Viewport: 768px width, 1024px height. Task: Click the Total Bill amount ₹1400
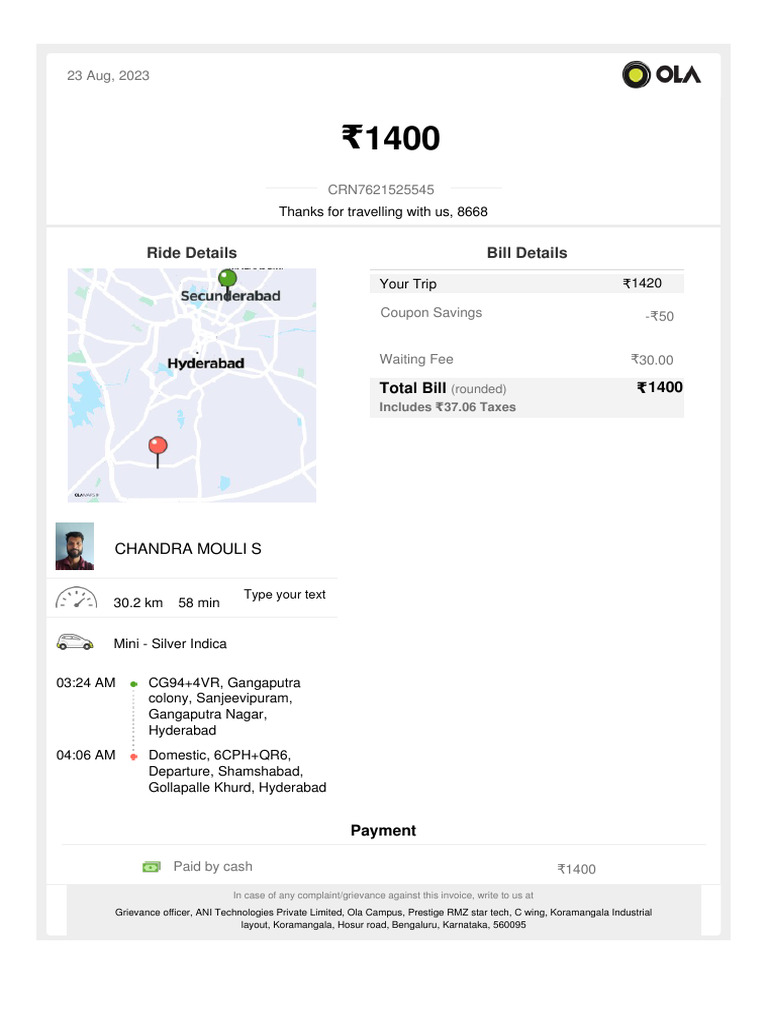tap(660, 387)
